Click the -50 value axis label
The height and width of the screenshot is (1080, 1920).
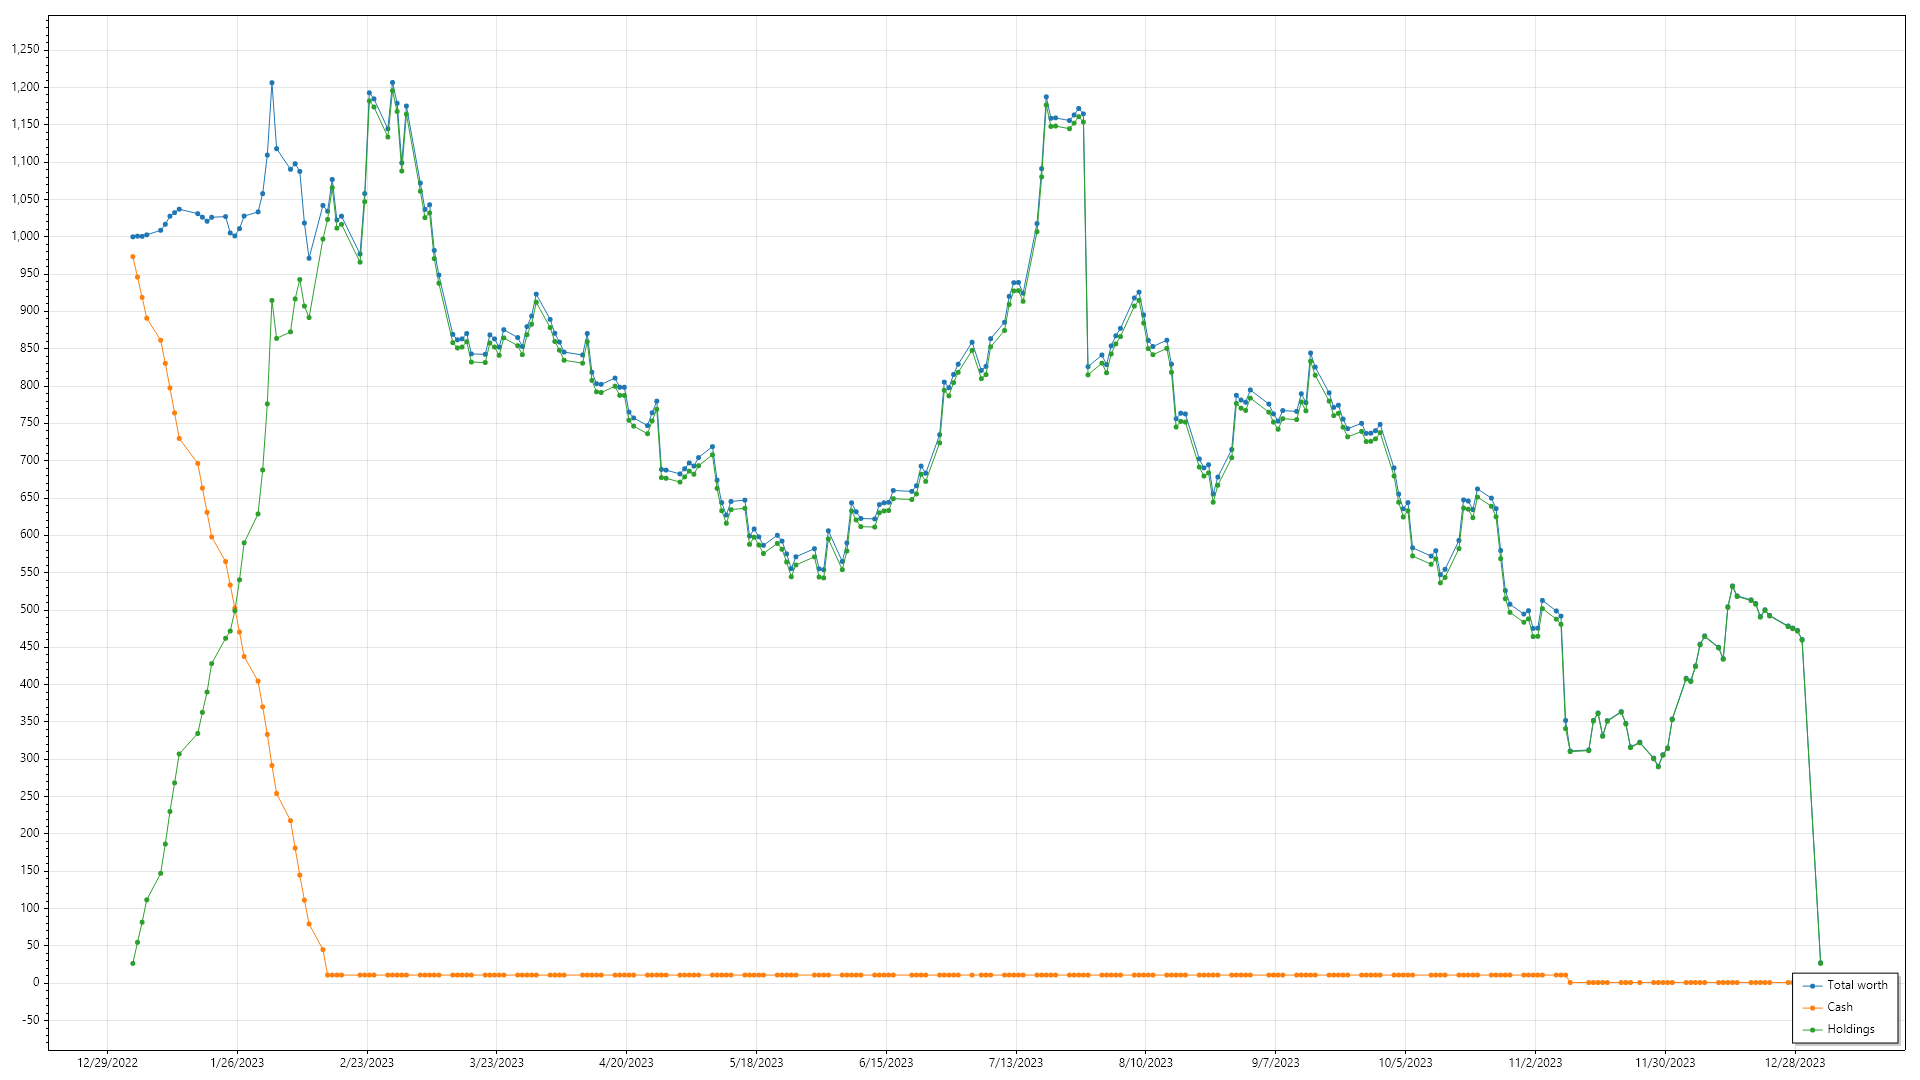(x=30, y=1020)
